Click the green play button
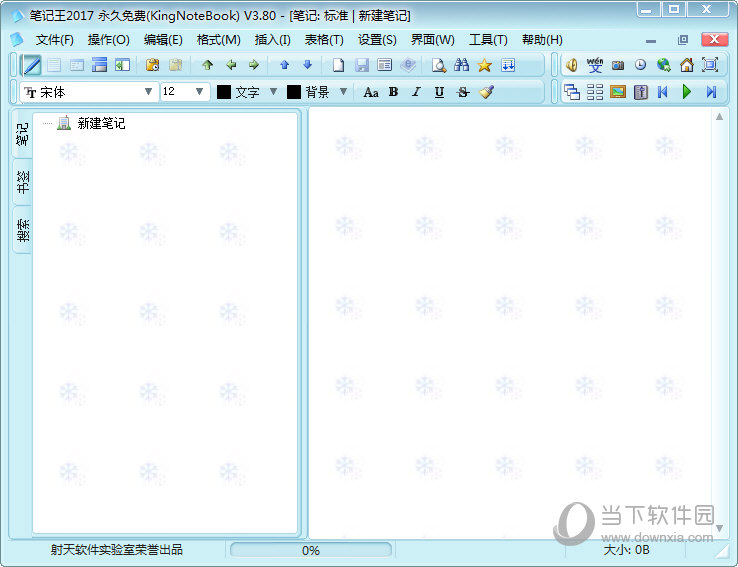 687,92
